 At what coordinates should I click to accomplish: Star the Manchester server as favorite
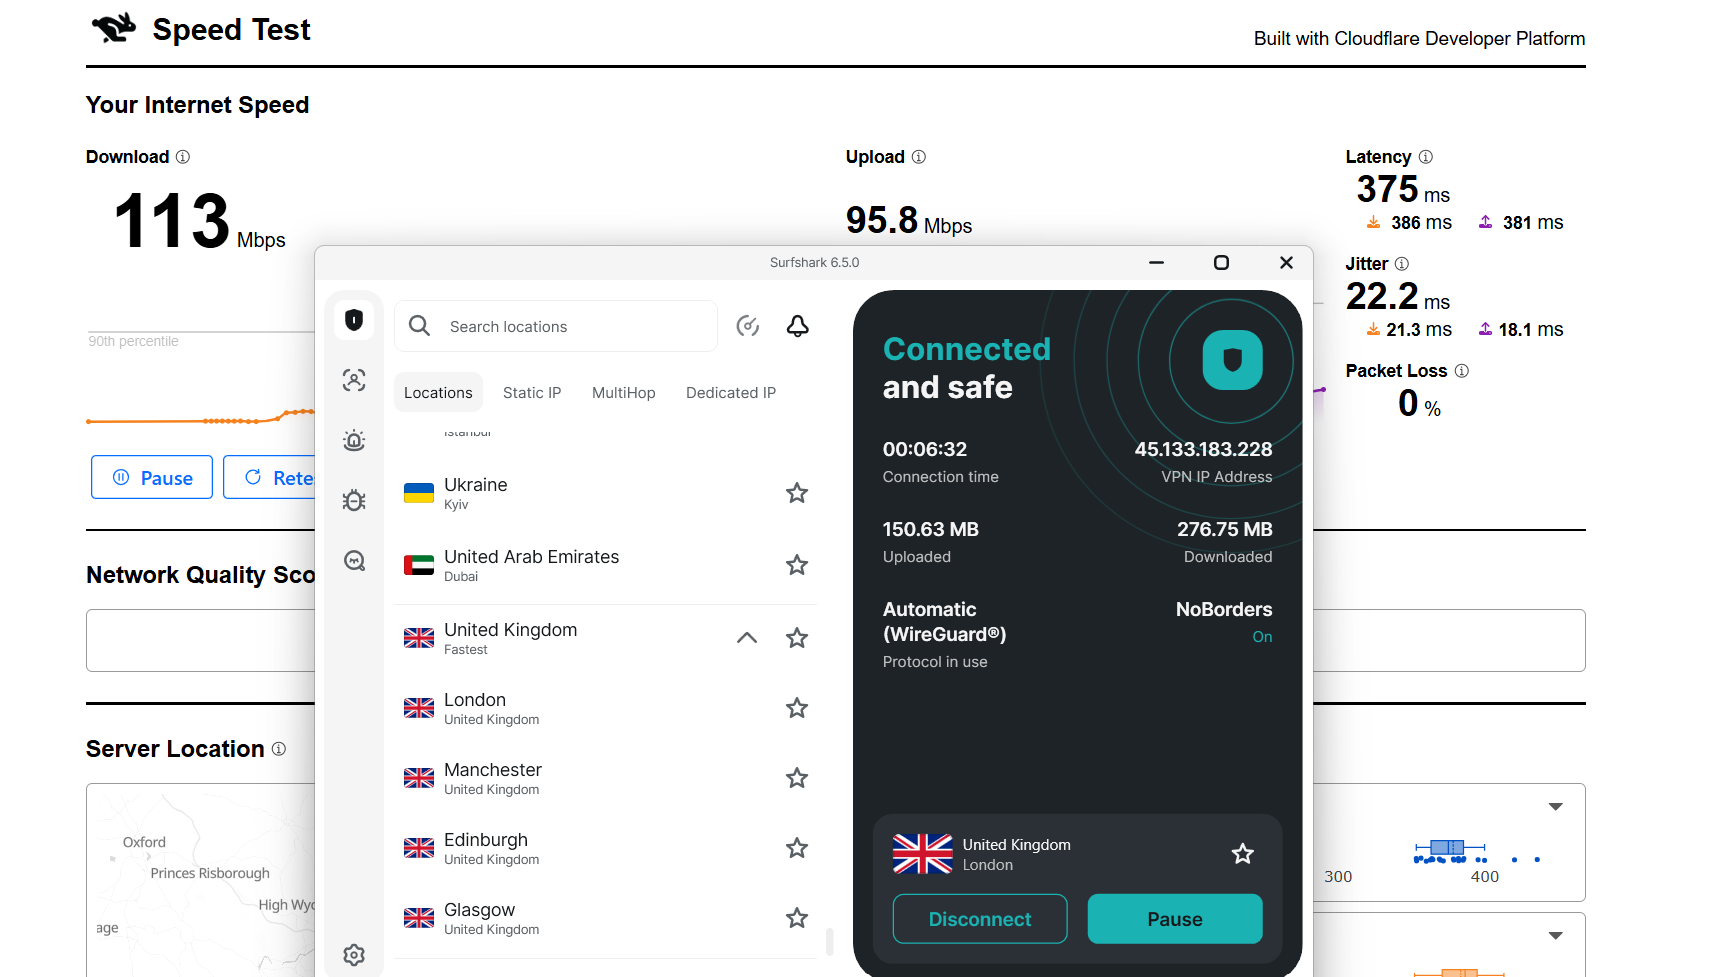[x=797, y=778]
